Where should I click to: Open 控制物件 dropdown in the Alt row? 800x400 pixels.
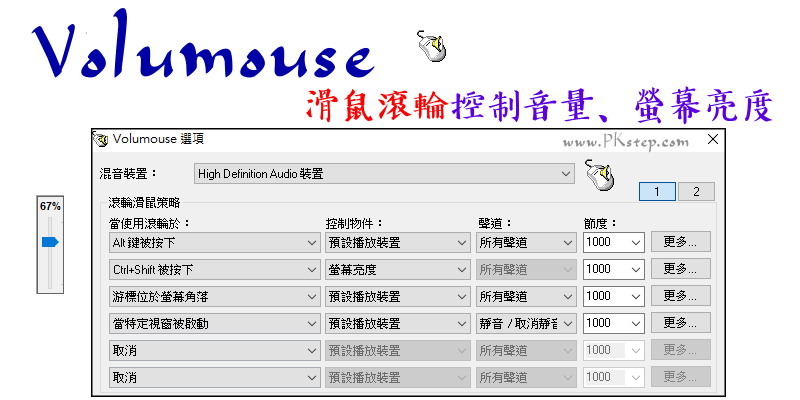click(x=397, y=243)
